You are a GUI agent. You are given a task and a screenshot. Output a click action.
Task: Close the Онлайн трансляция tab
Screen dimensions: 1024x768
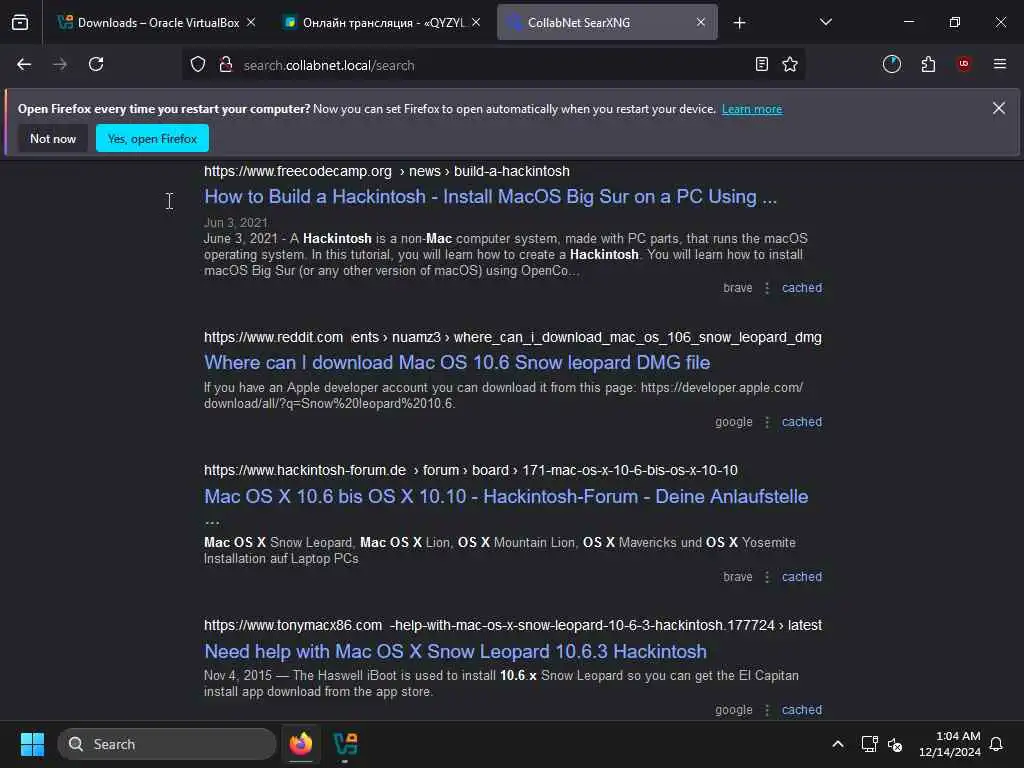point(476,22)
